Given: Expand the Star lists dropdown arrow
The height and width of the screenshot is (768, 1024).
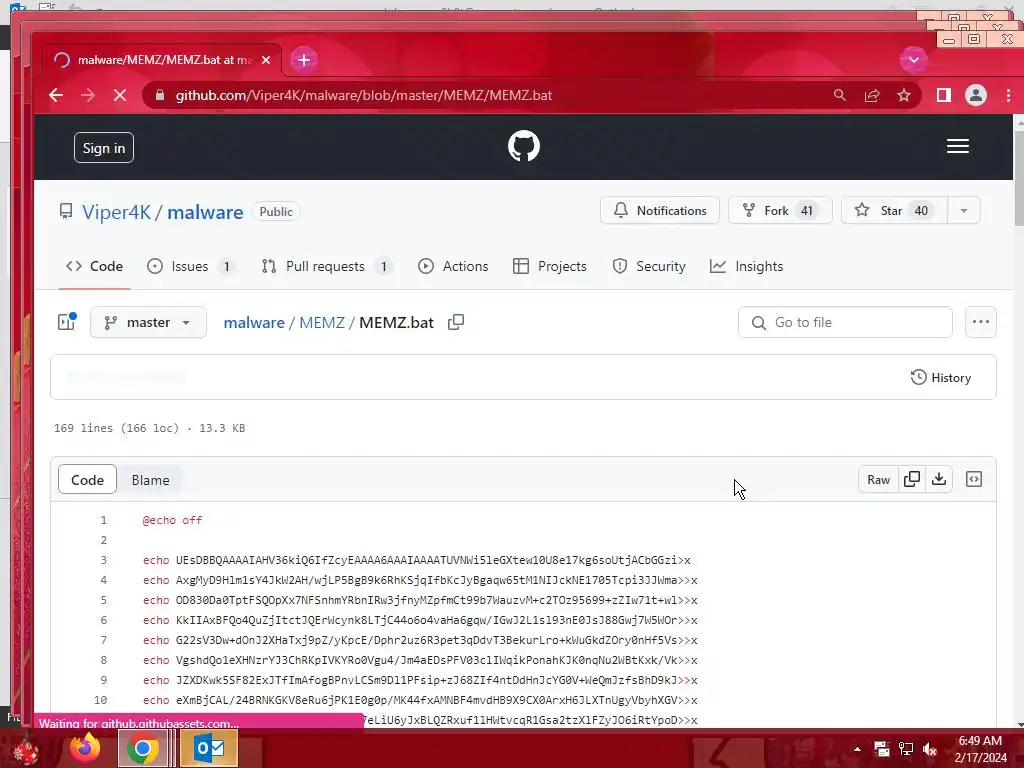Looking at the screenshot, I should [x=964, y=210].
